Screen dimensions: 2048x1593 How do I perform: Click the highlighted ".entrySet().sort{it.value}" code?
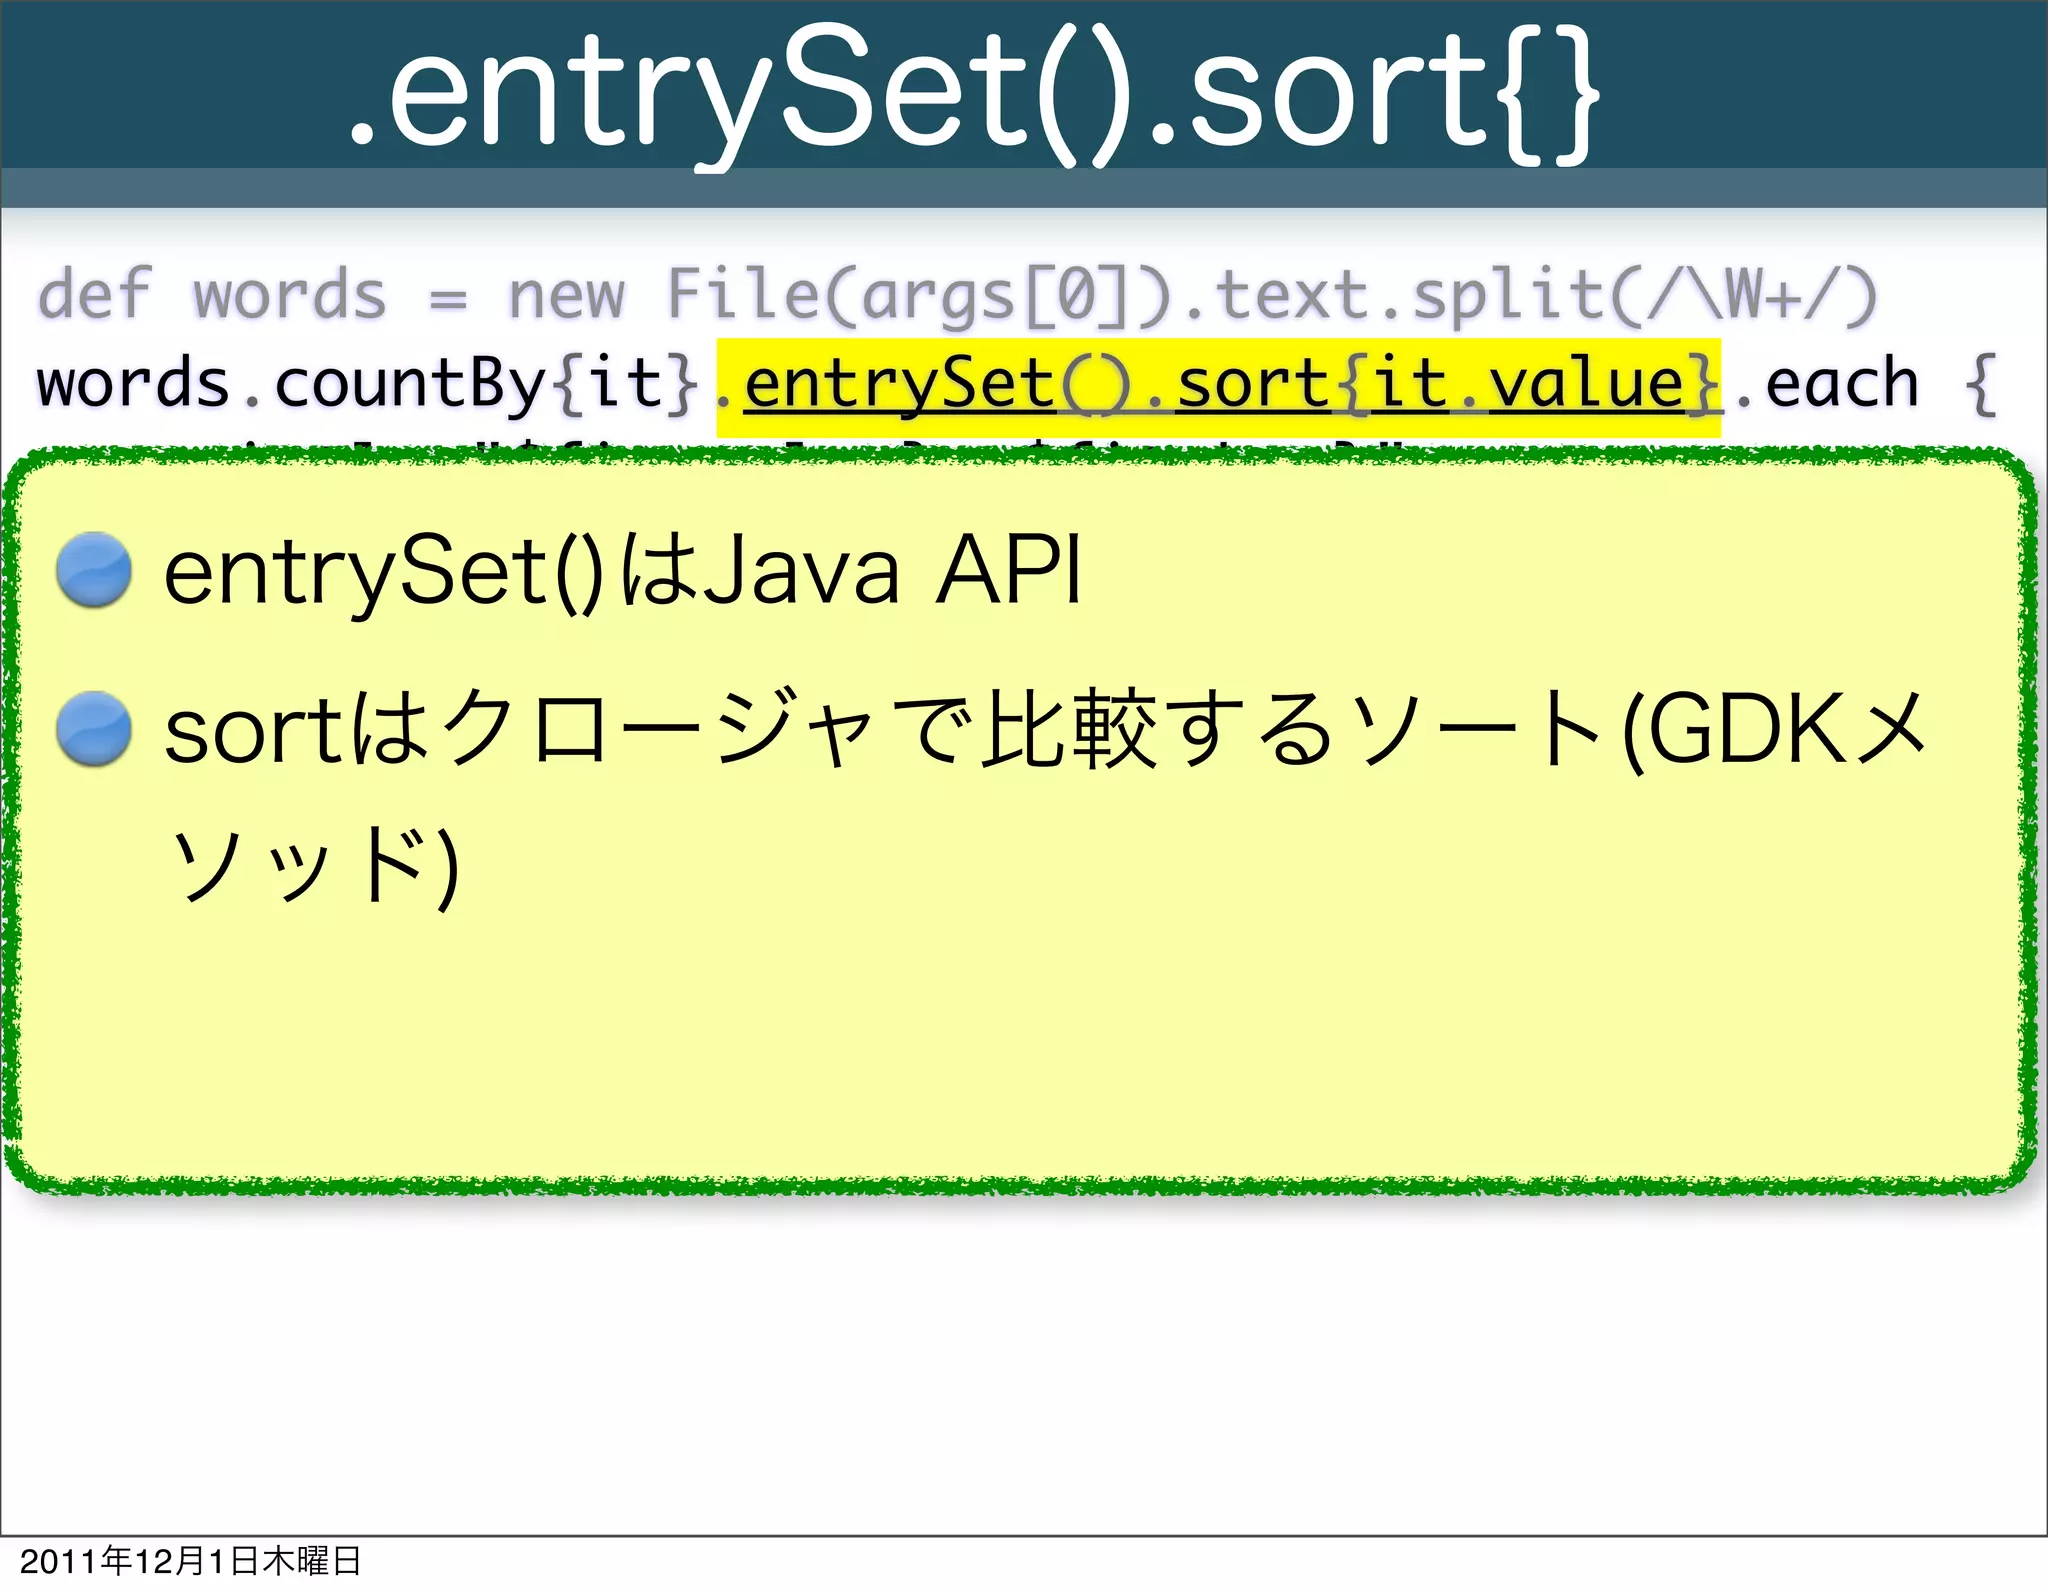1219,387
